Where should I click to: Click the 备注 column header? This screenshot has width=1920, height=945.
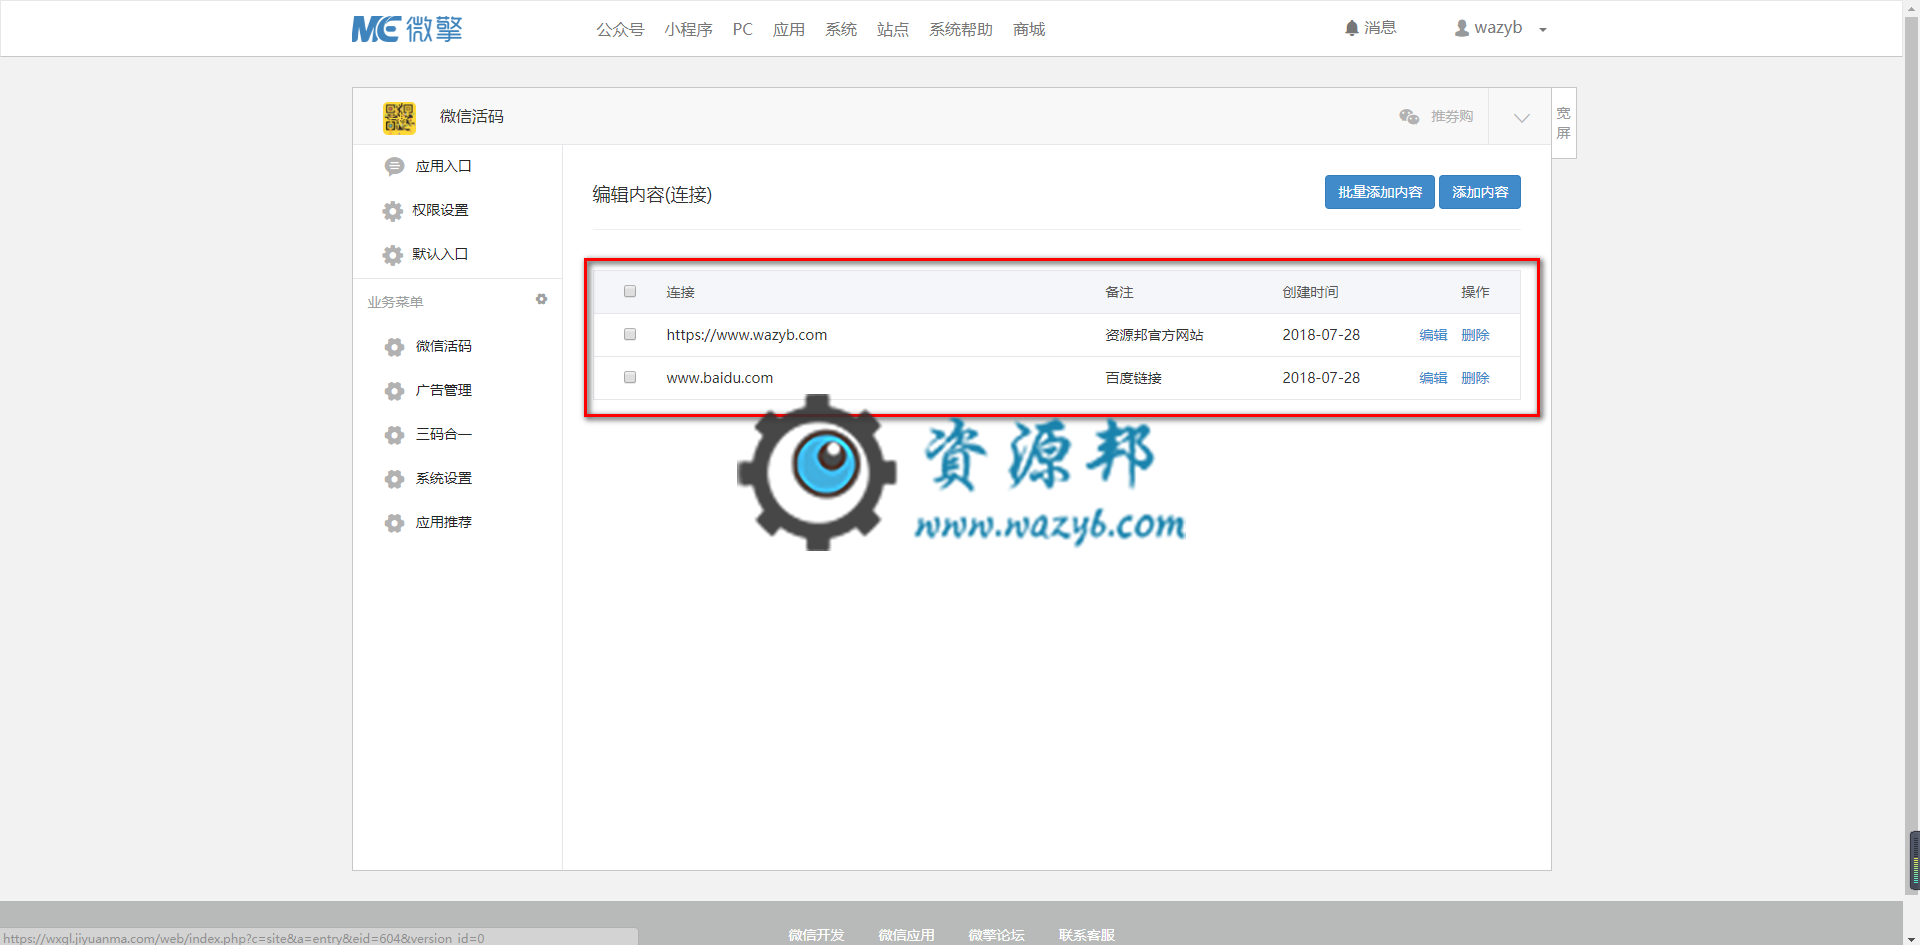1119,292
